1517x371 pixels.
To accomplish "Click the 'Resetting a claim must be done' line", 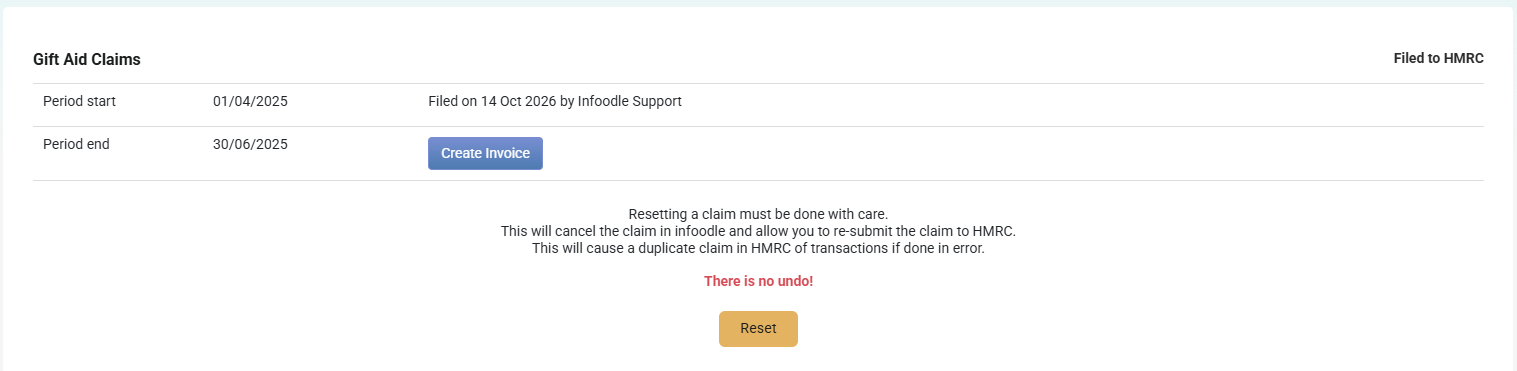I will click(x=758, y=214).
